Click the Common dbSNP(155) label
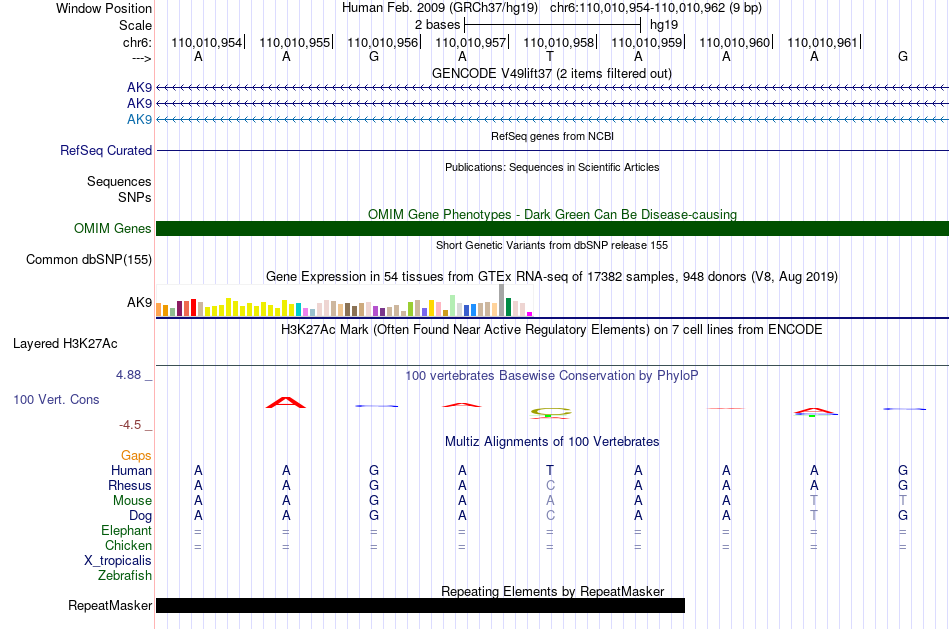Screen dimensions: 950x629 tap(89, 259)
